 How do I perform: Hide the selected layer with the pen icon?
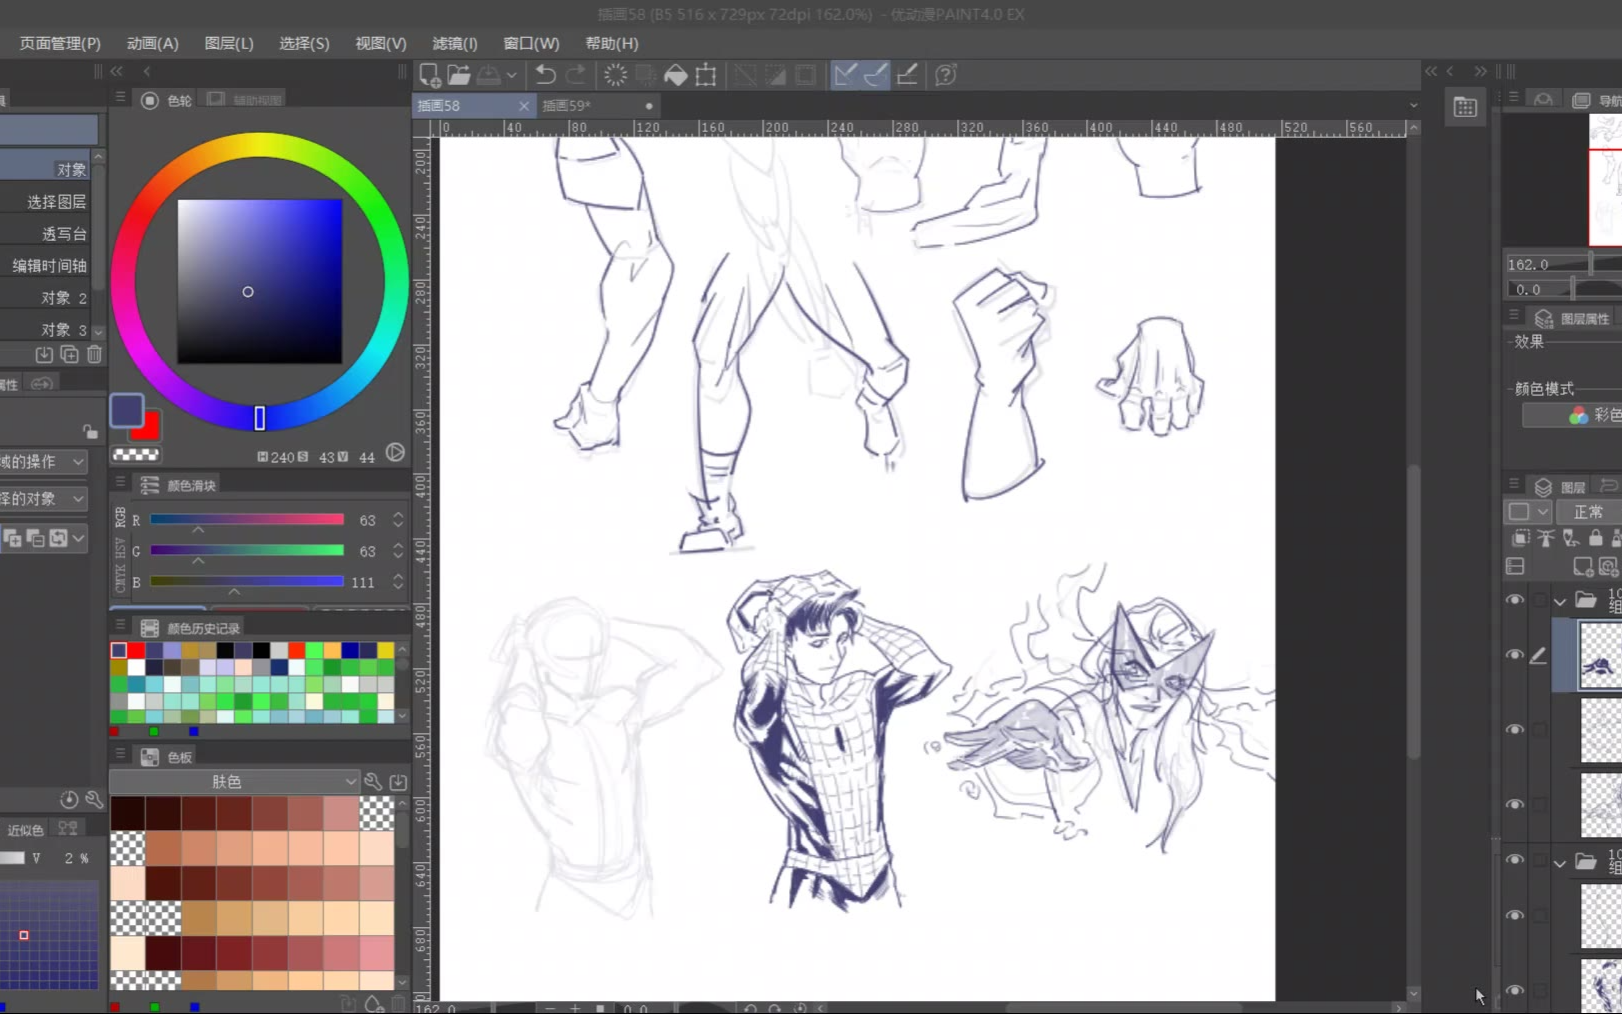[1515, 655]
